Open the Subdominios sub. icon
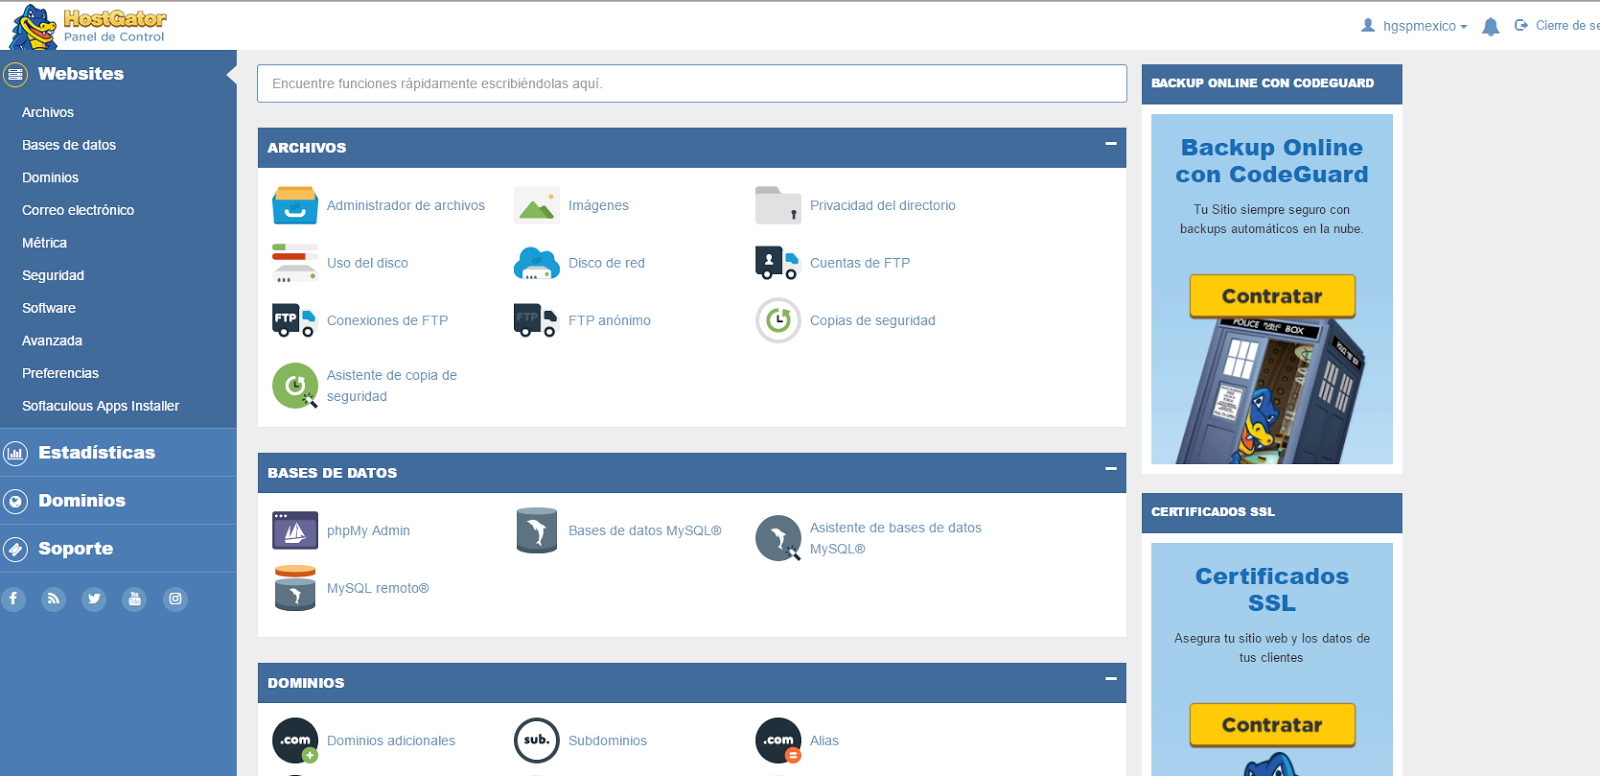The height and width of the screenshot is (776, 1600). click(x=537, y=740)
